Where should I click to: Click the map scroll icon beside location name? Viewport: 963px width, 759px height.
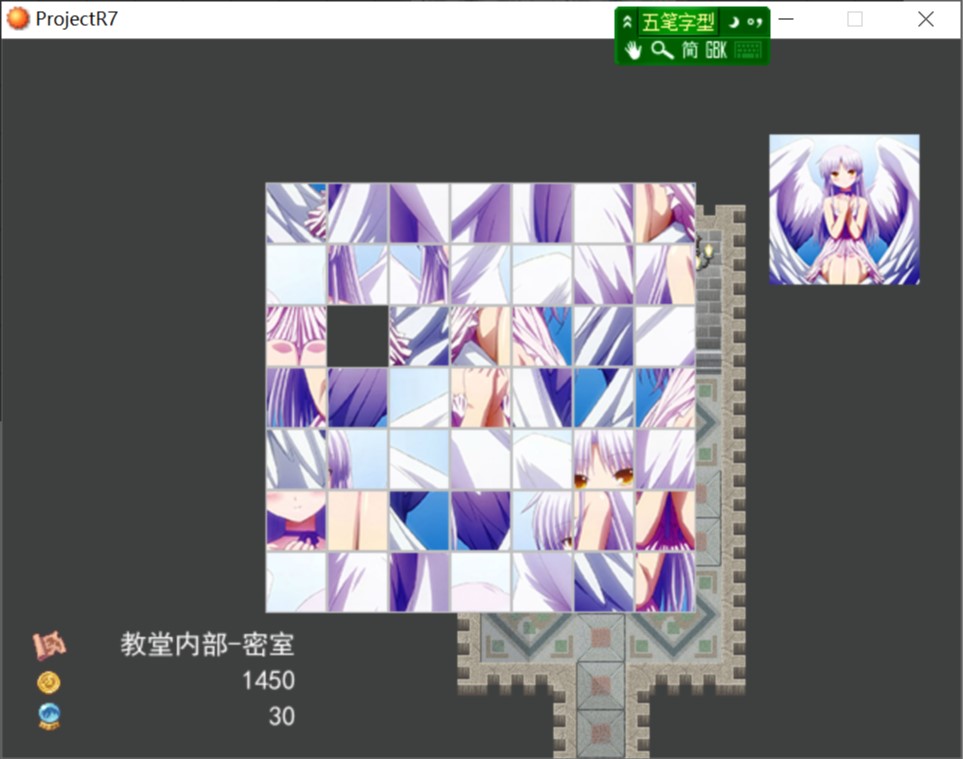coord(49,644)
